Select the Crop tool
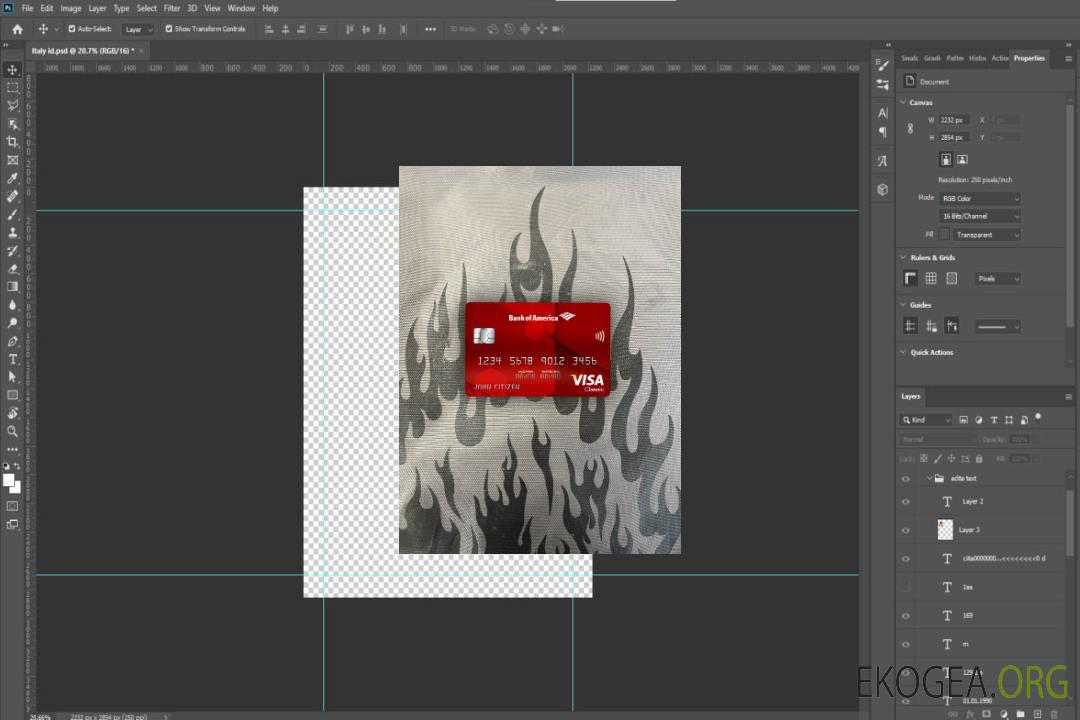Image resolution: width=1080 pixels, height=720 pixels. [13, 142]
